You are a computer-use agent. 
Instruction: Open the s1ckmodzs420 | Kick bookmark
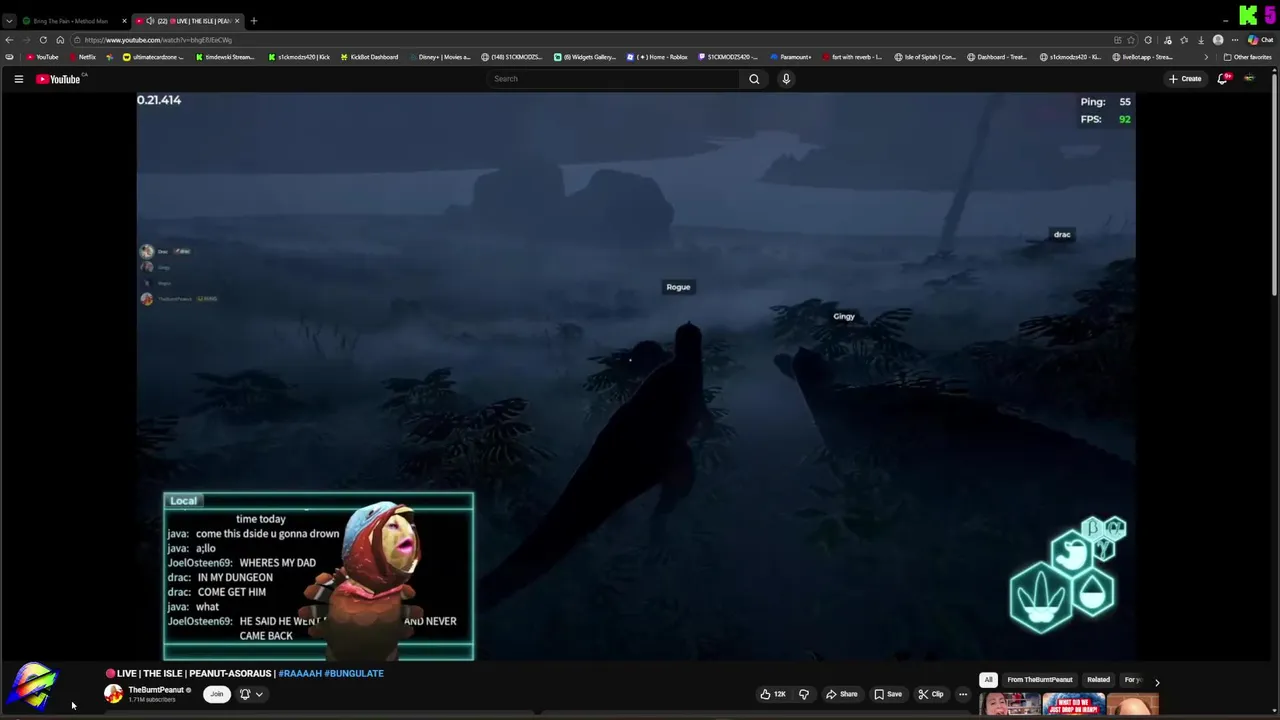(299, 57)
